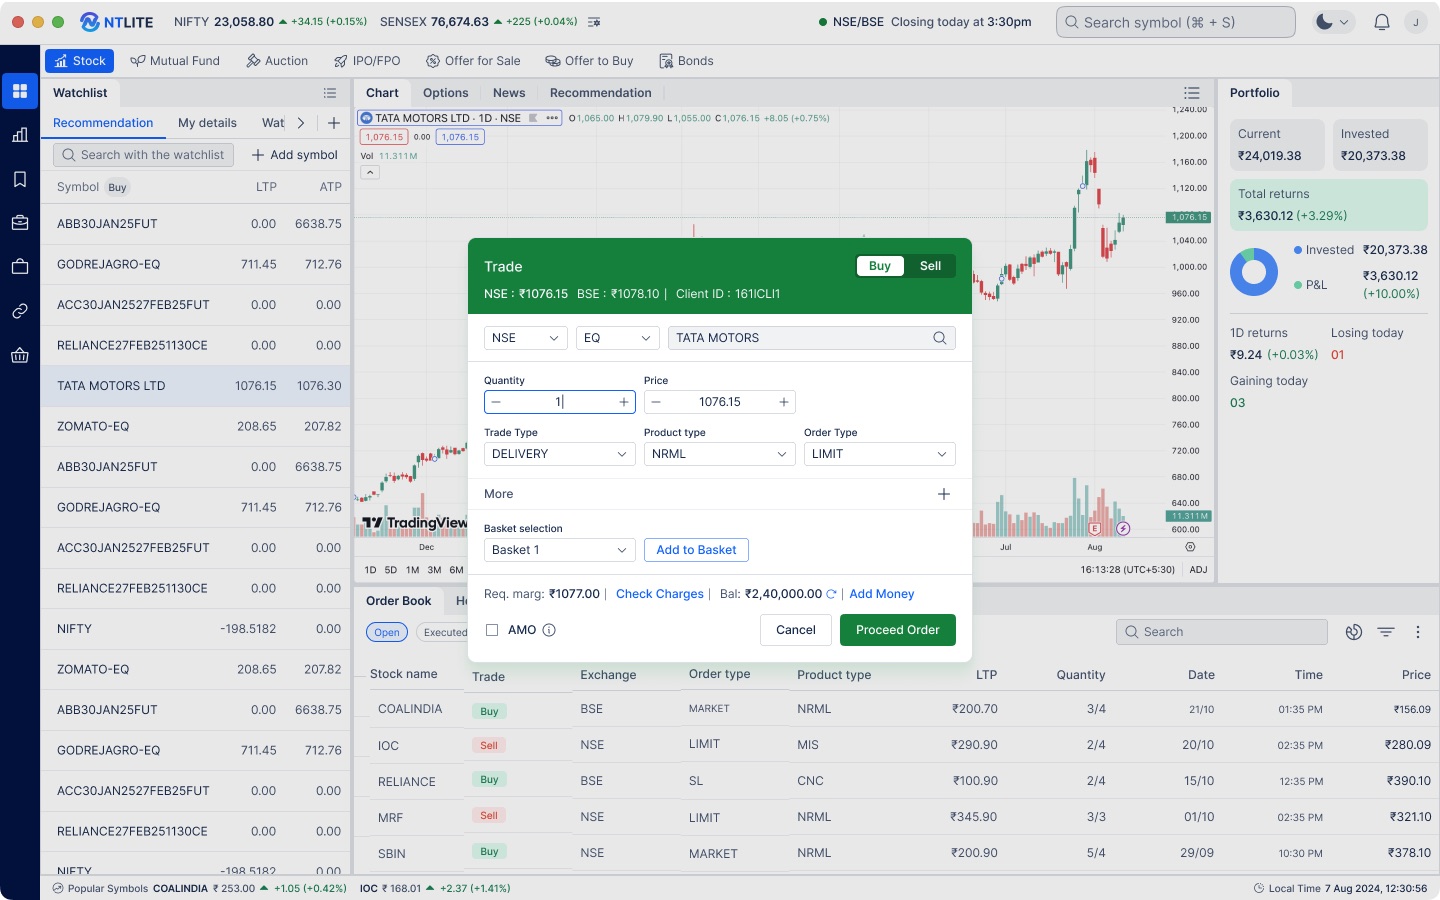Open the dashboard grid icon in sidebar
Viewport: 1440px width, 900px height.
tap(20, 91)
